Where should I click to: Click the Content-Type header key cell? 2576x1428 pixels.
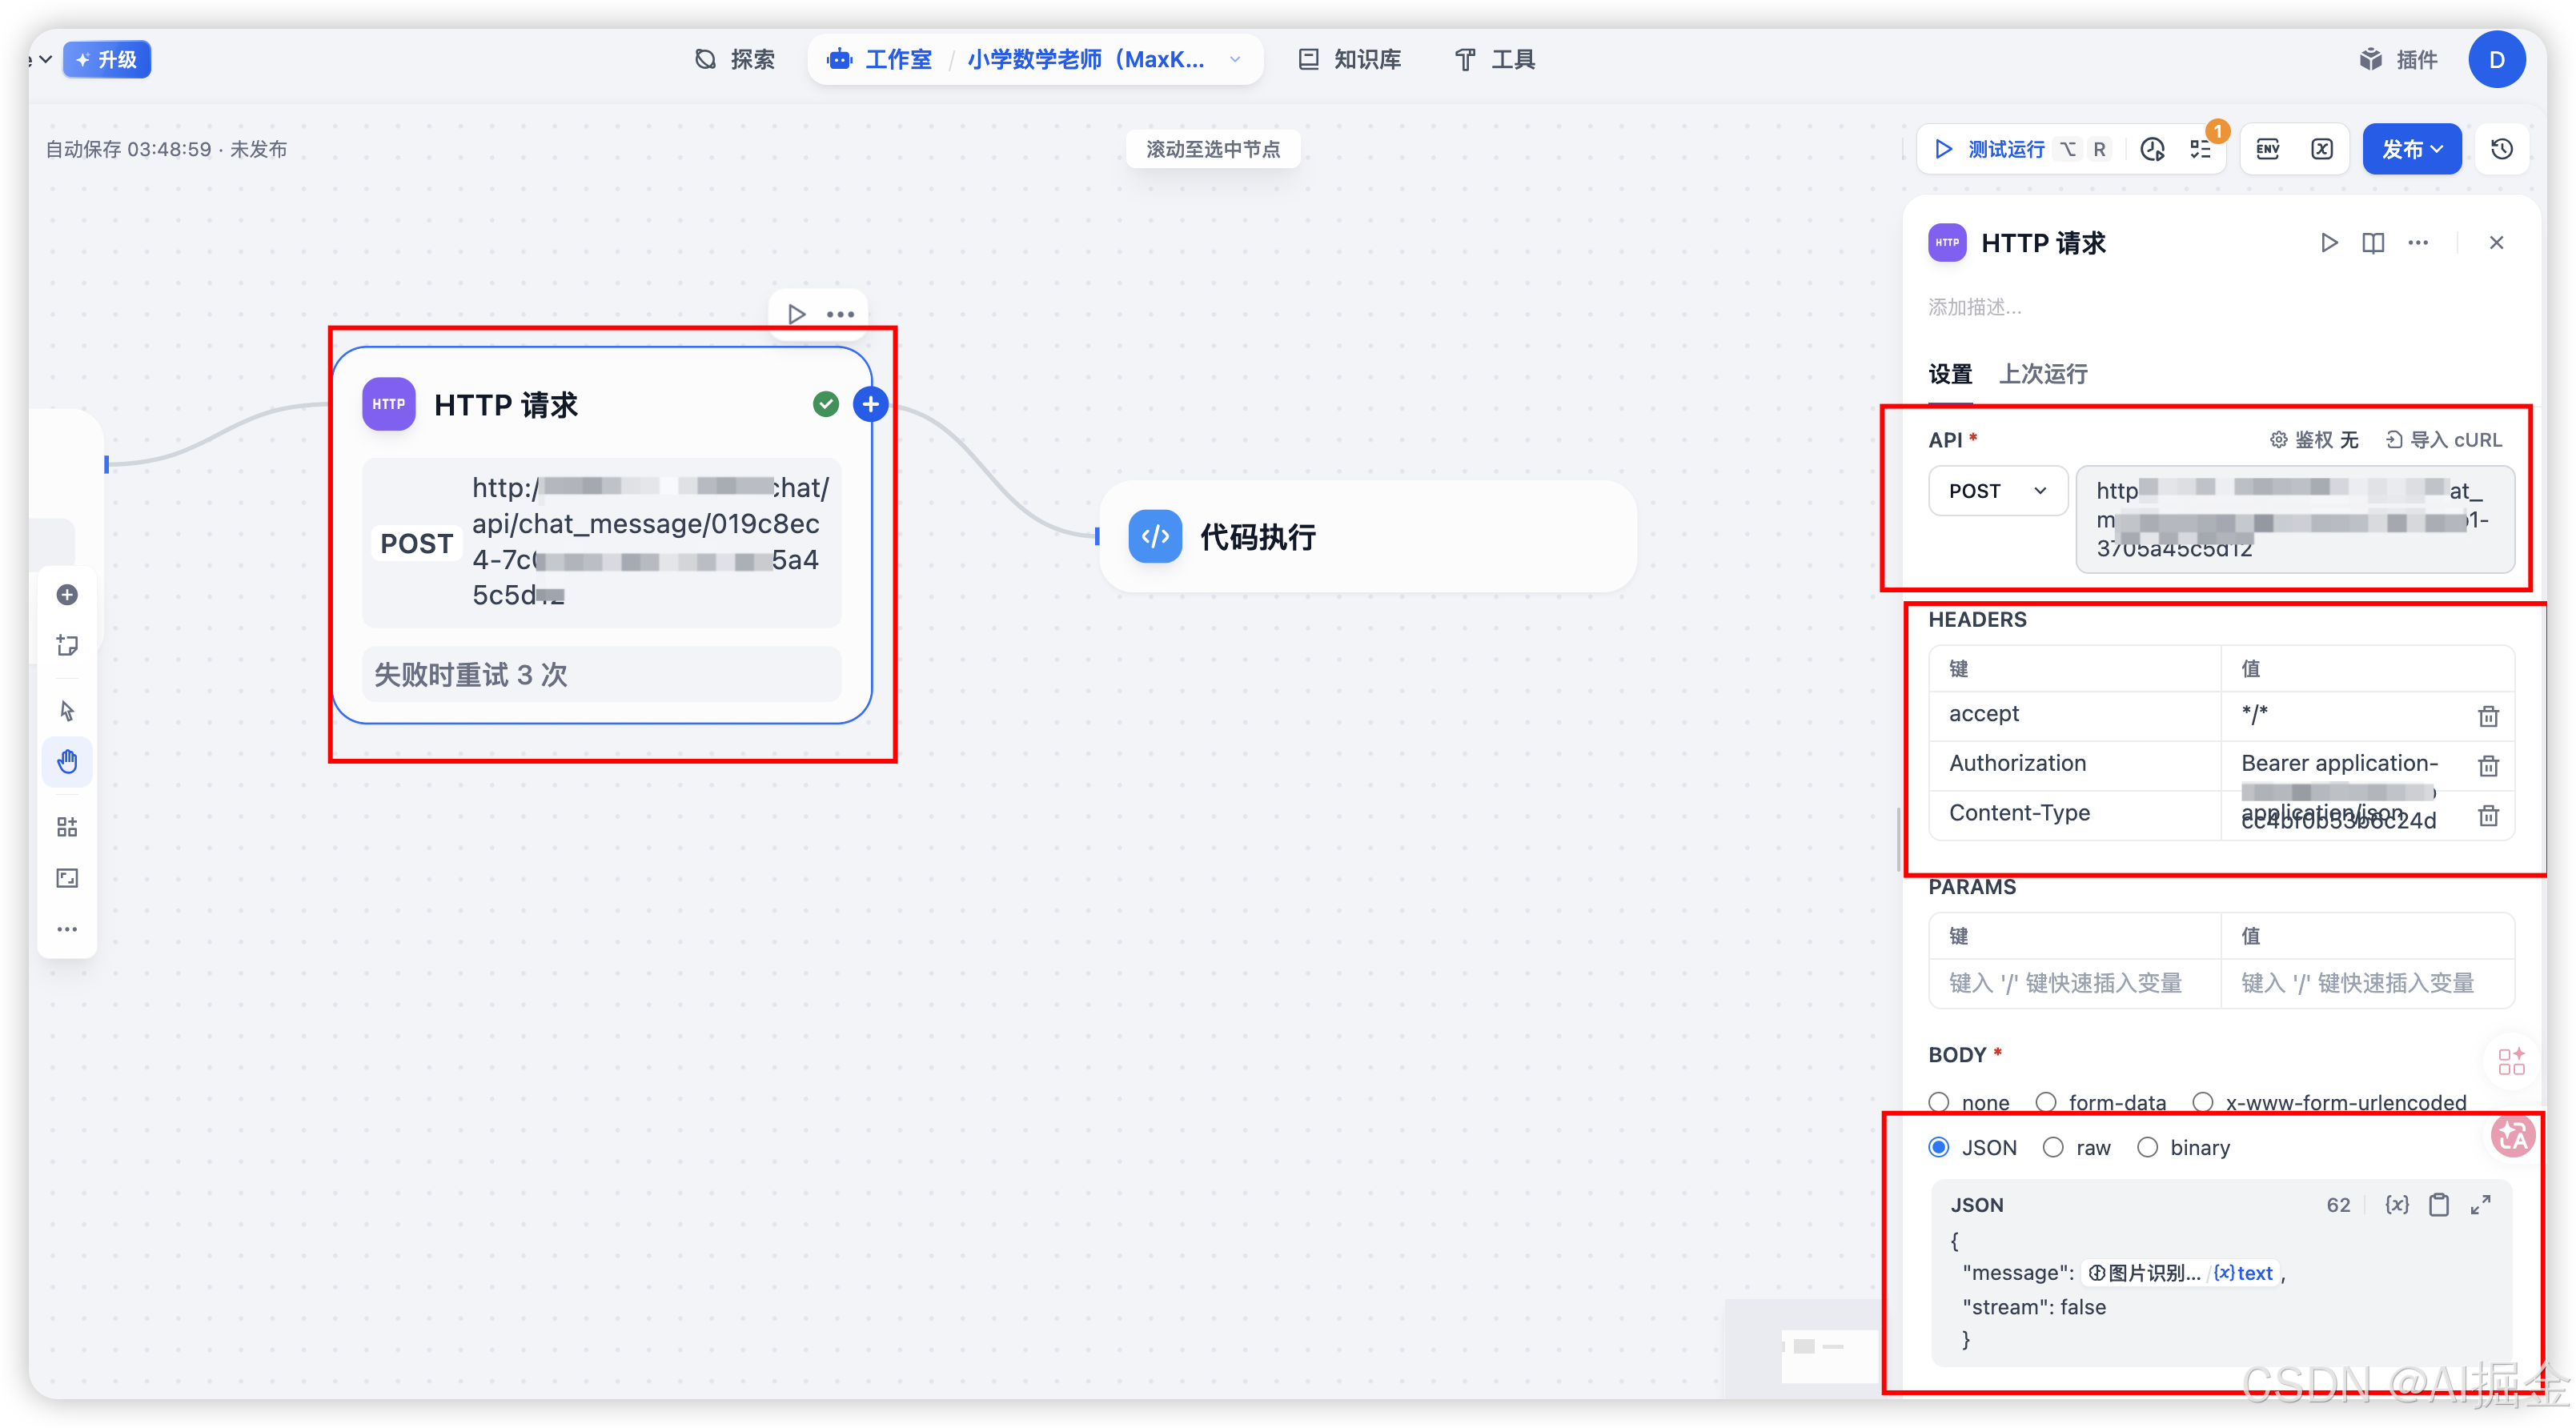tap(2074, 814)
